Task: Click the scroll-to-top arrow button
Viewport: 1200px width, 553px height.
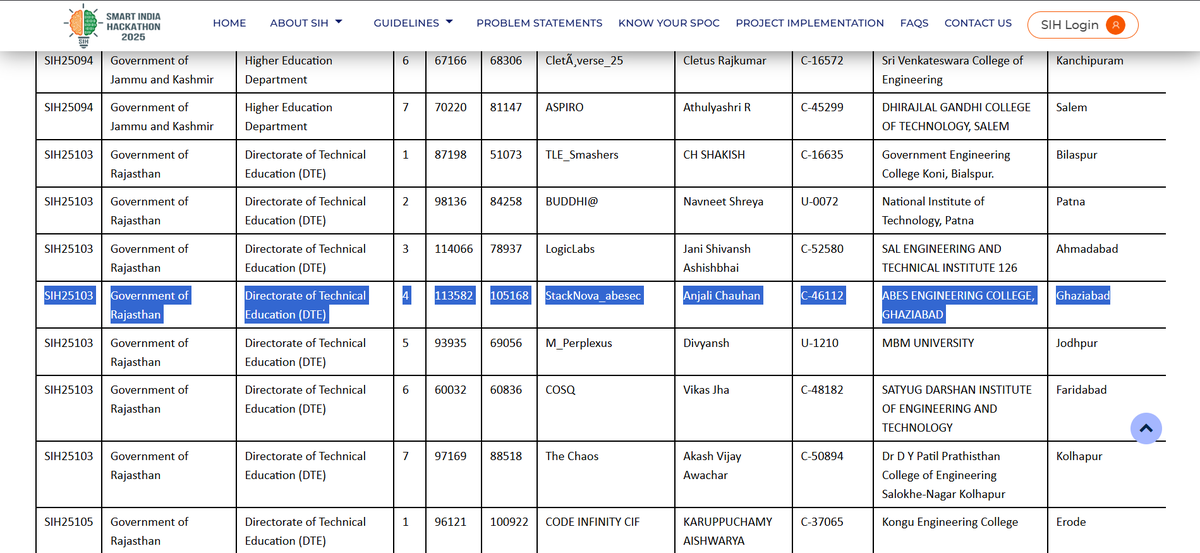Action: point(1146,428)
